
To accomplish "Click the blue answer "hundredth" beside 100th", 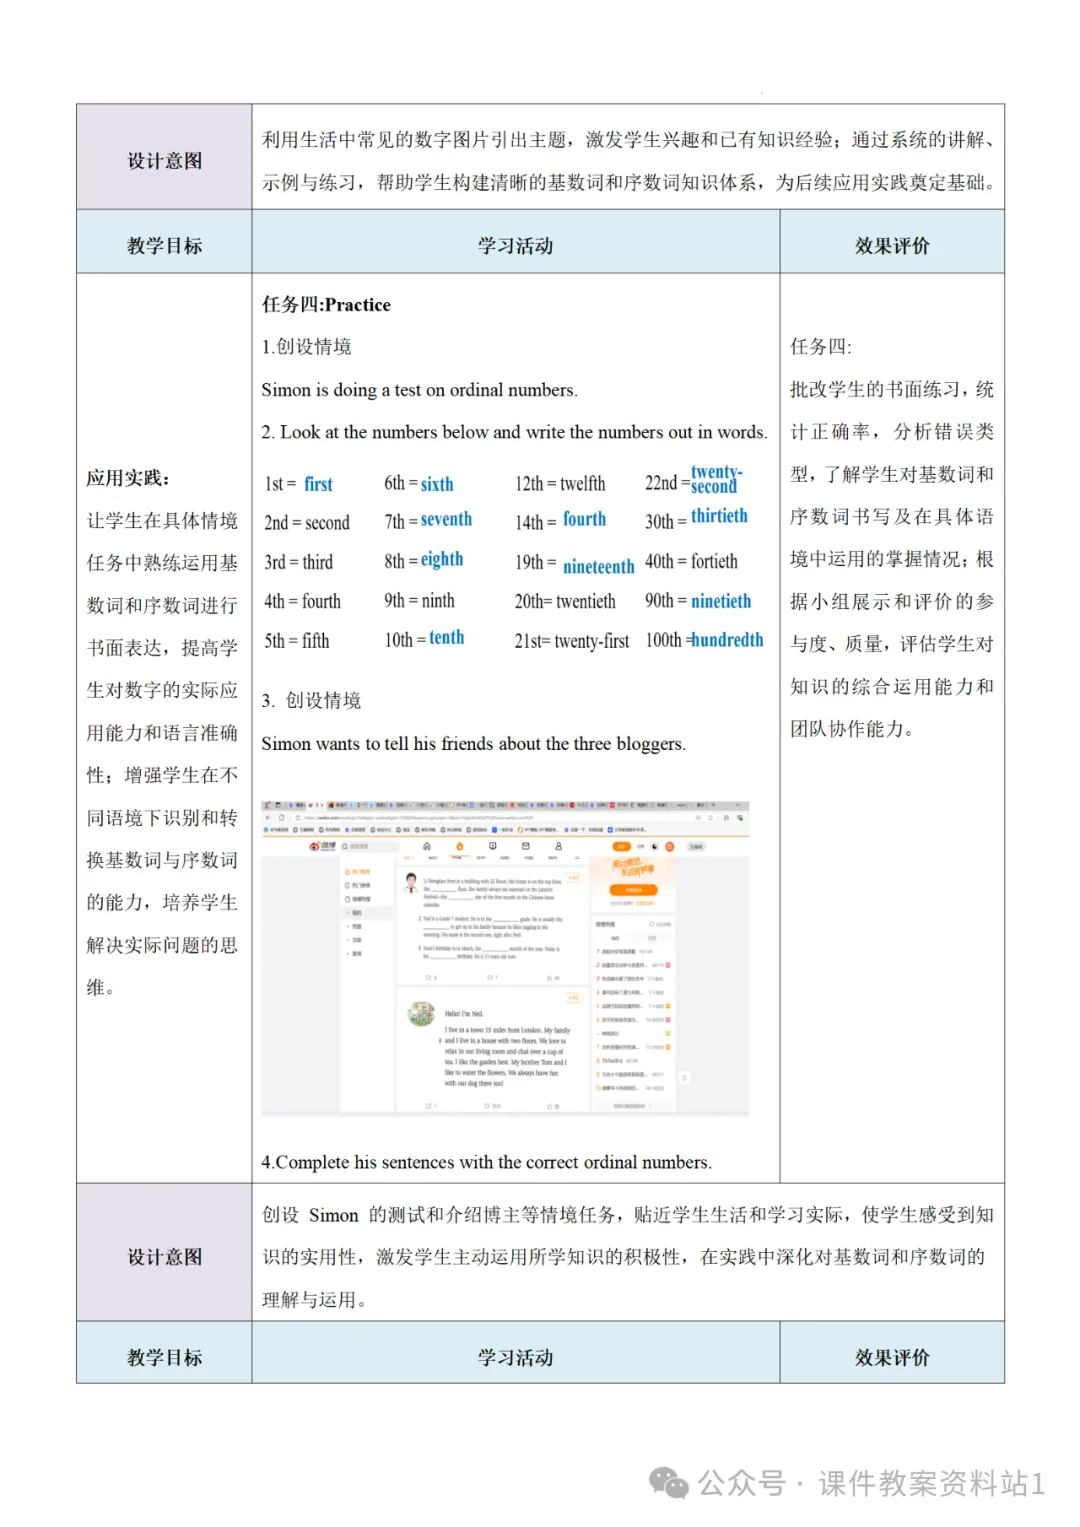I will tap(728, 640).
